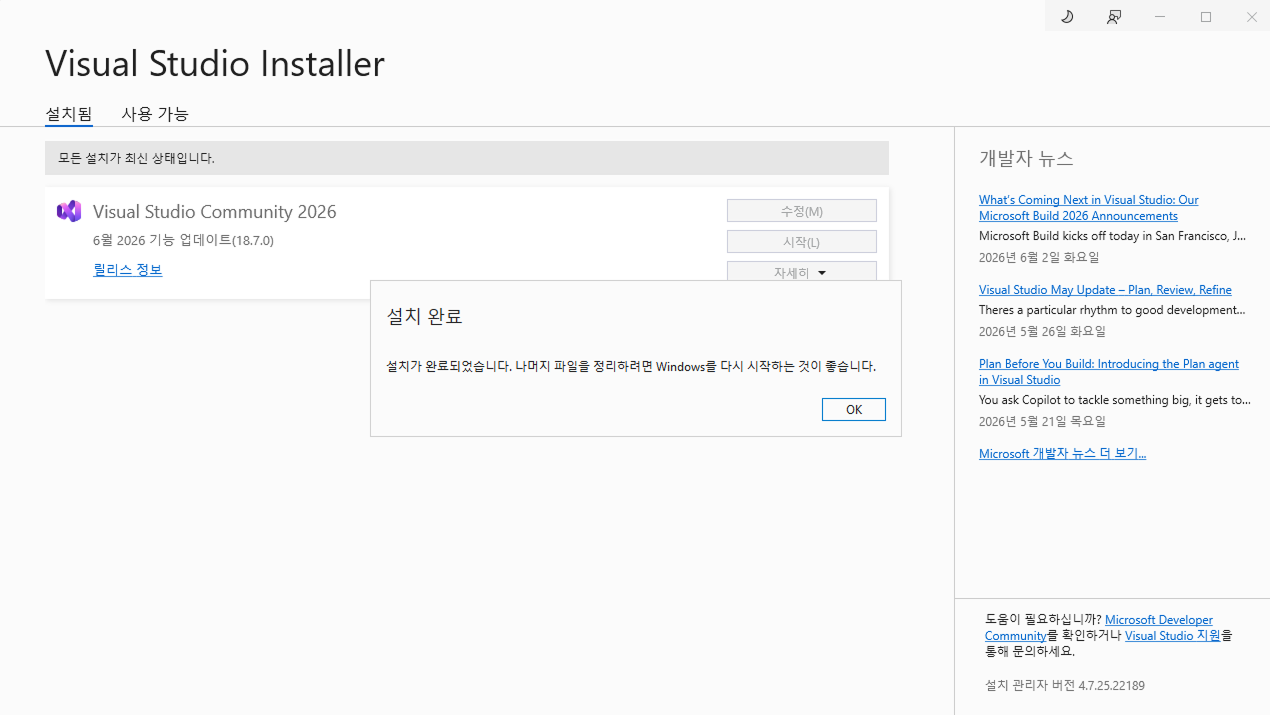
Task: Click the You ask Copilot summary text
Action: click(x=1115, y=400)
